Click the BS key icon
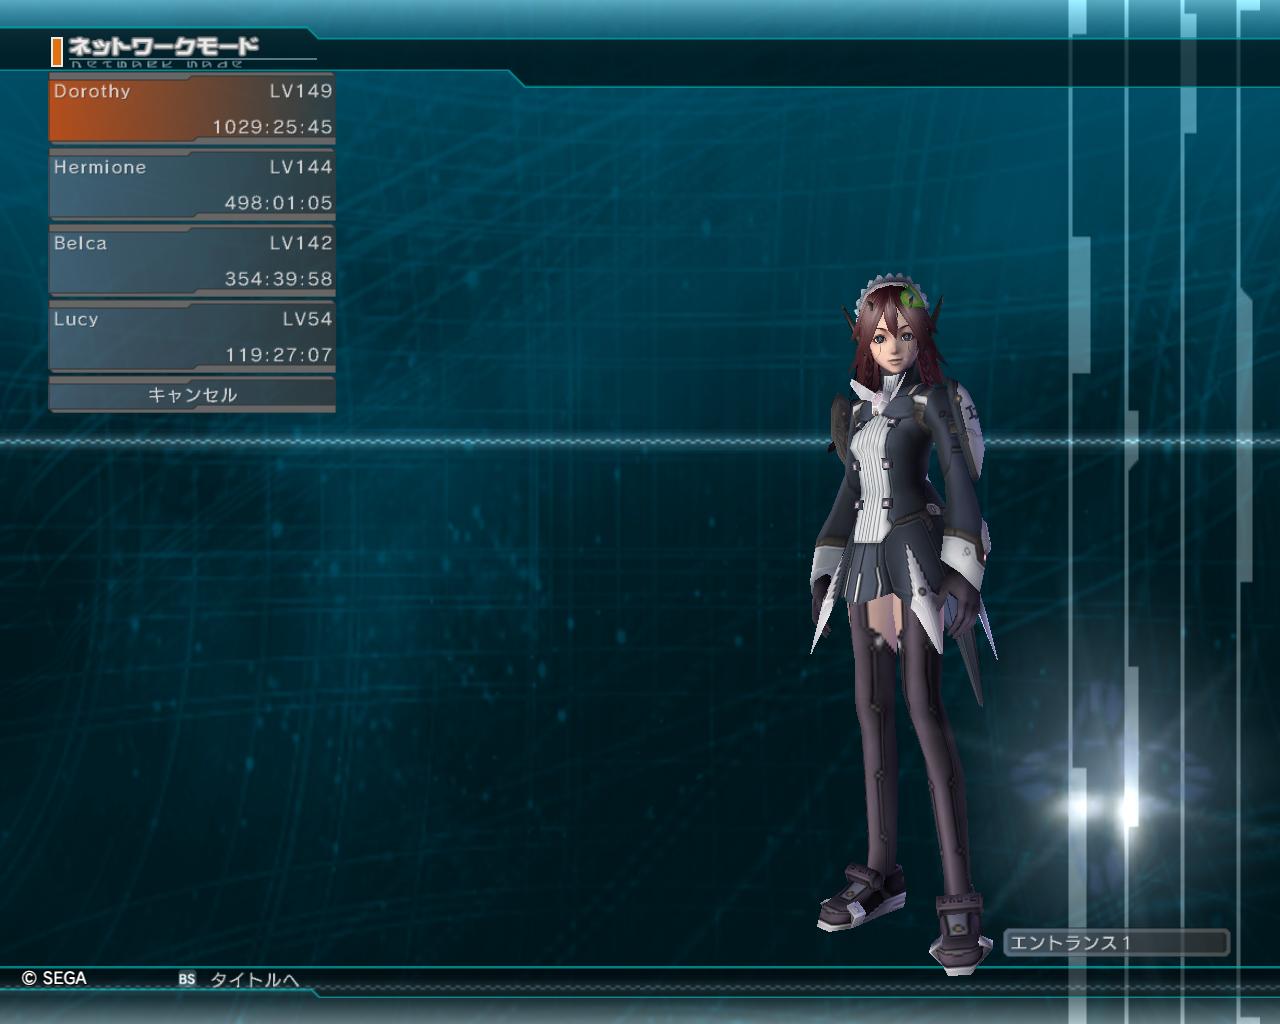Image resolution: width=1280 pixels, height=1024 pixels. [187, 979]
